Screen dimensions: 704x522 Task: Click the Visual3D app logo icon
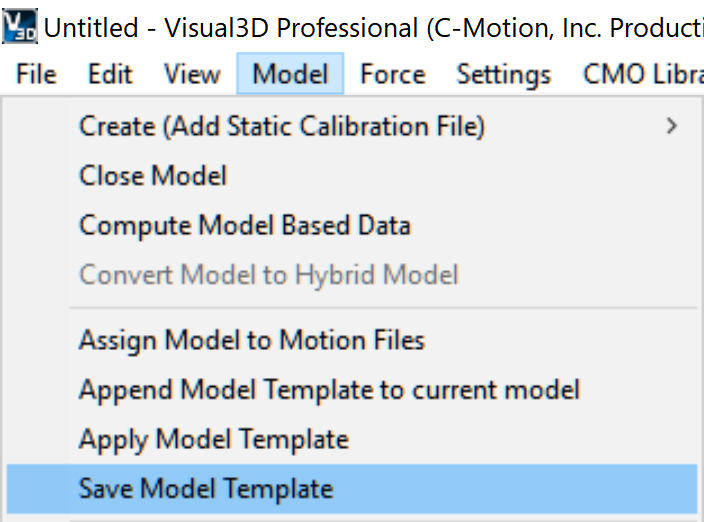click(20, 26)
